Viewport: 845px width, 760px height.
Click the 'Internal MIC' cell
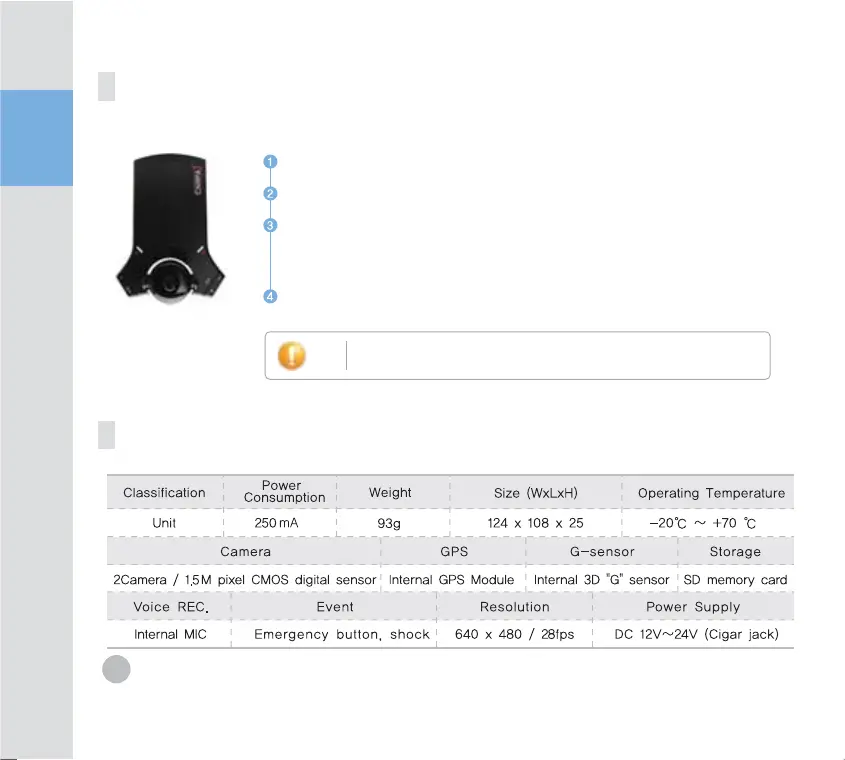point(170,634)
